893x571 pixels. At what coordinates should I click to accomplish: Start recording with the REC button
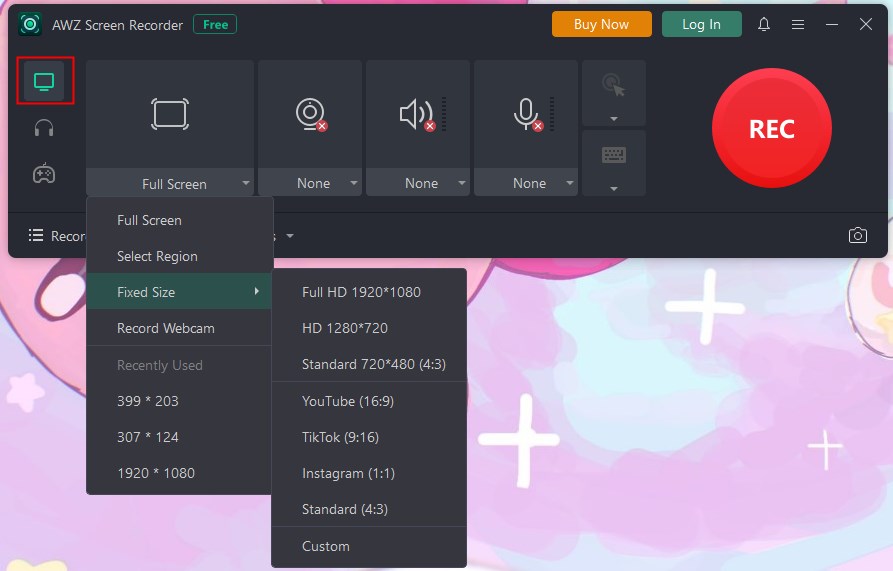(772, 128)
